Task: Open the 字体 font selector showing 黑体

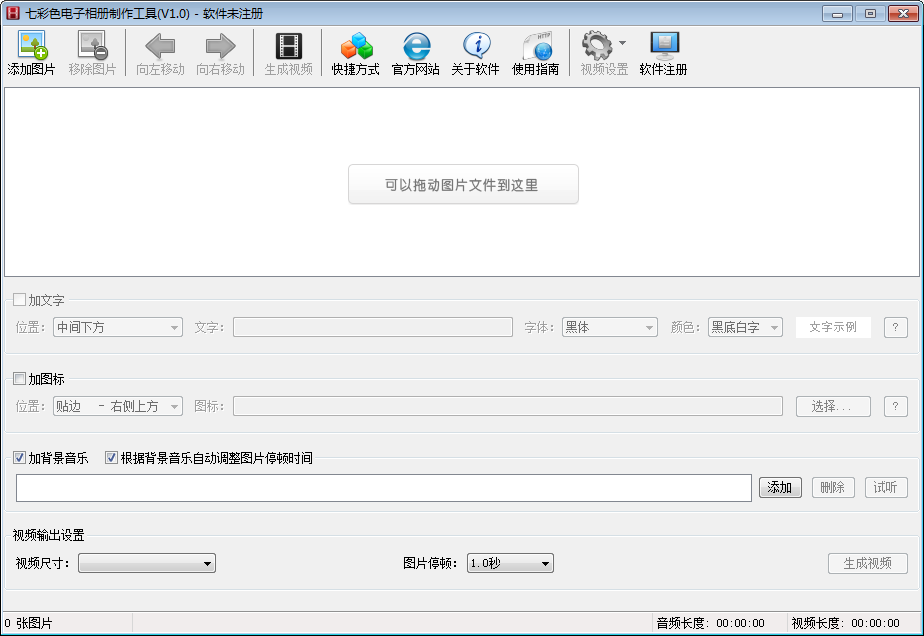Action: pyautogui.click(x=609, y=326)
